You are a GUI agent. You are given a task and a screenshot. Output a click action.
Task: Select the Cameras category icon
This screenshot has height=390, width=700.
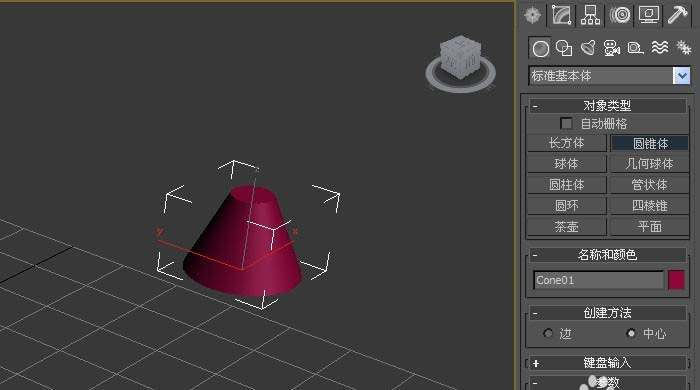pos(612,48)
